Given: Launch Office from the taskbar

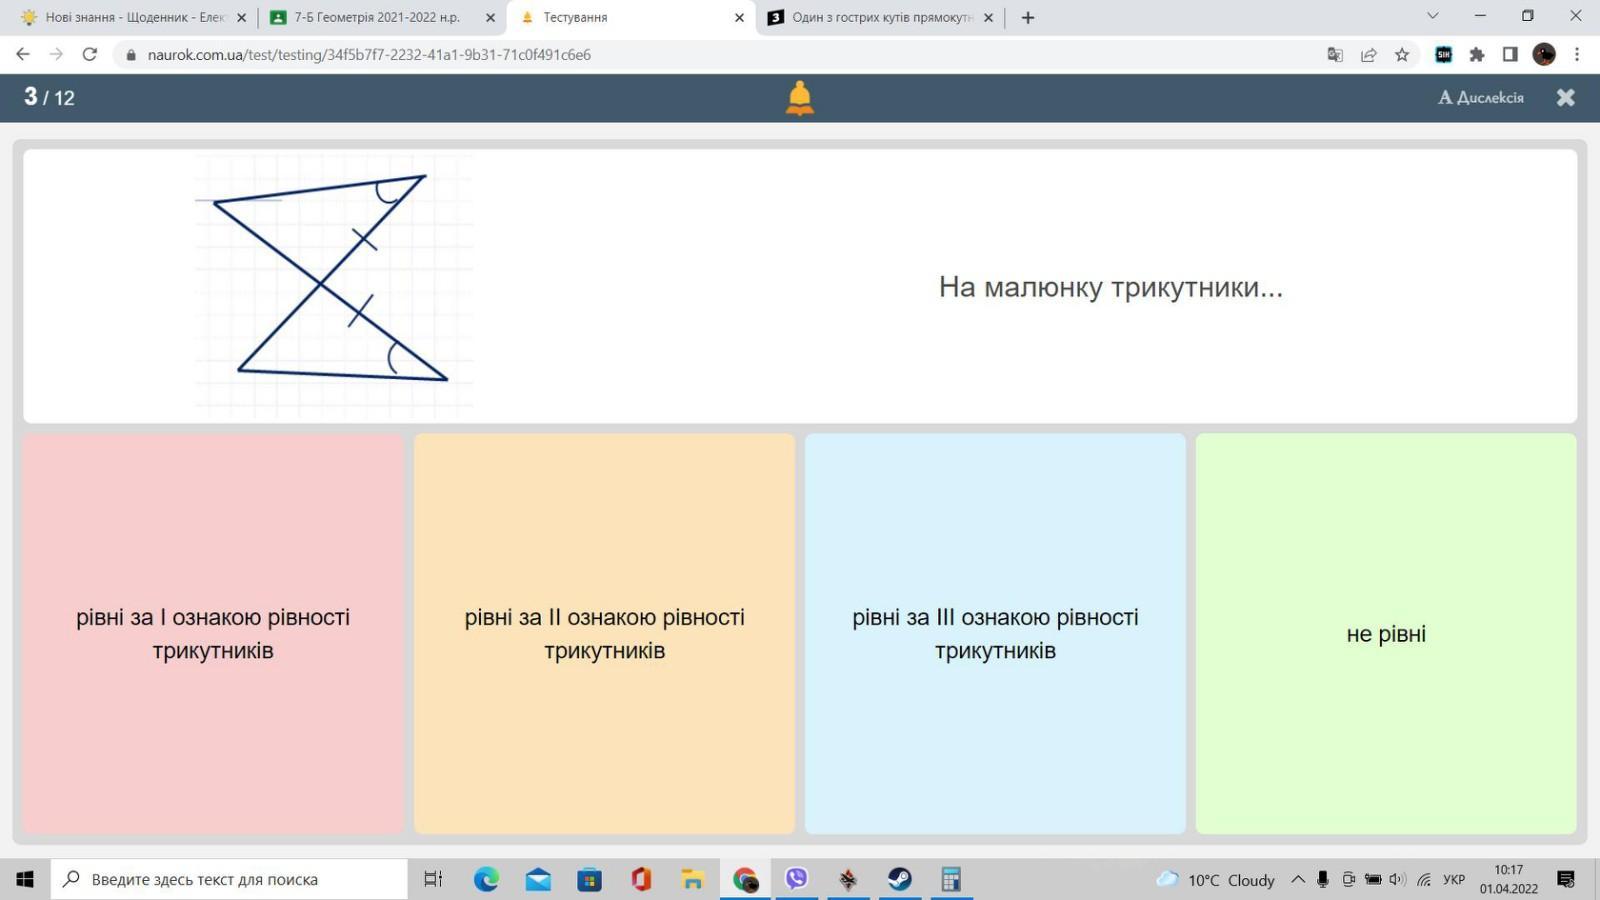Looking at the screenshot, I should (641, 879).
